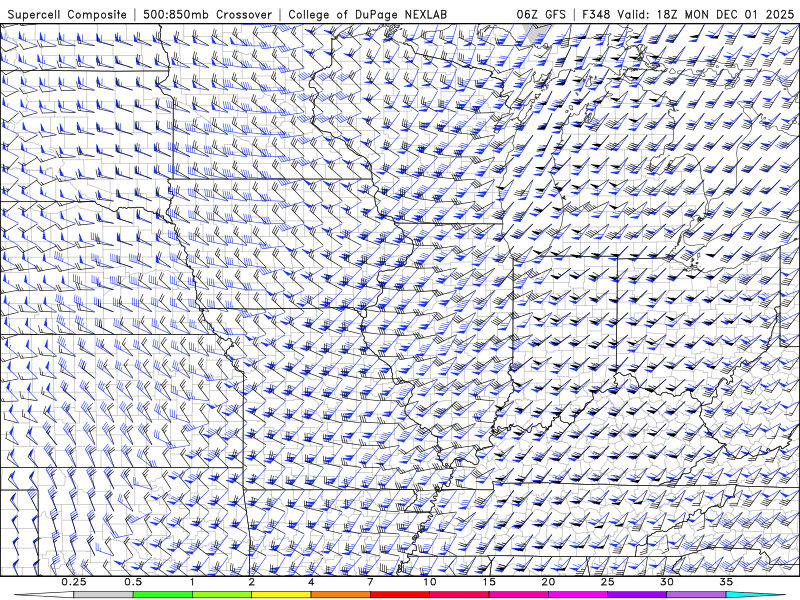Viewport: 800px width, 600px height.
Task: Pick the lavender segment between 30 and 35
Action: click(696, 595)
